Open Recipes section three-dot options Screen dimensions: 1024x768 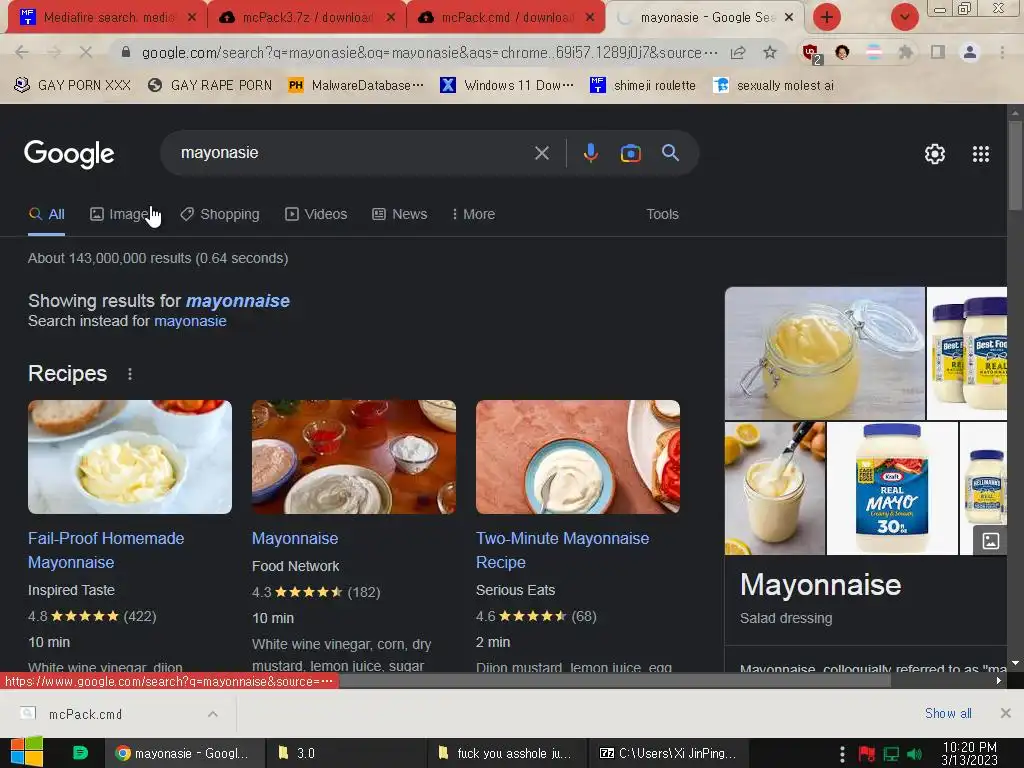(130, 374)
